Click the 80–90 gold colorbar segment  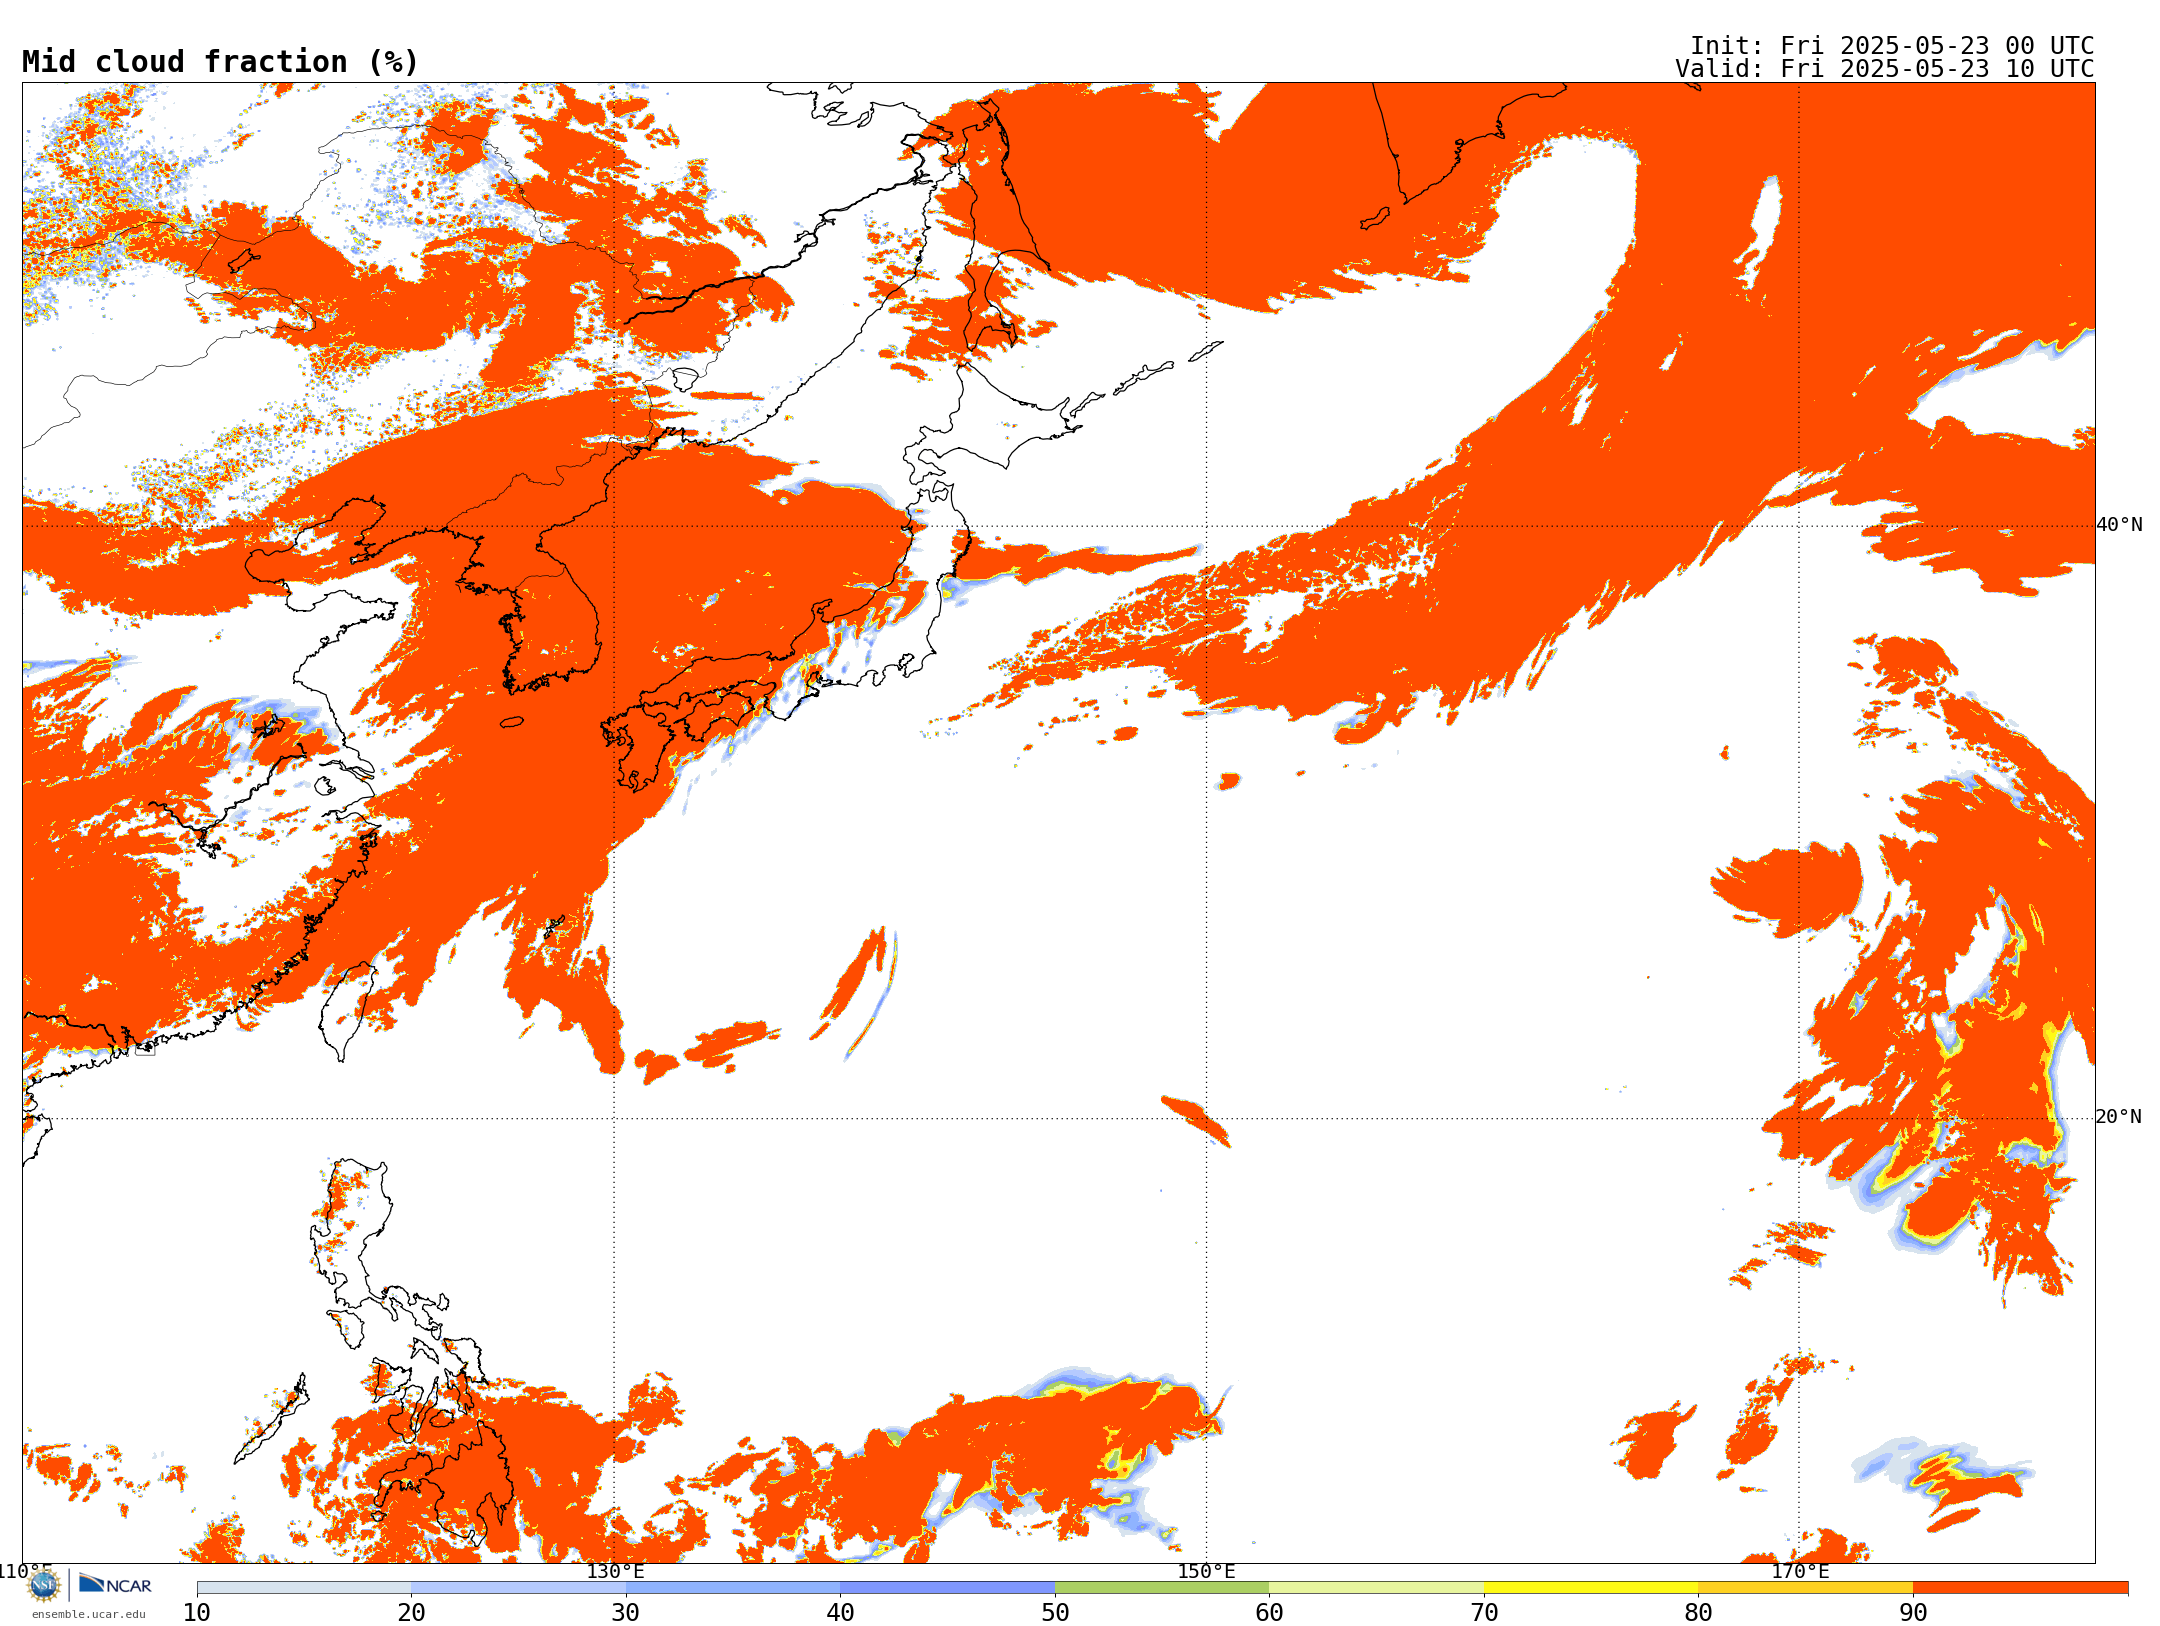coord(1805,1588)
